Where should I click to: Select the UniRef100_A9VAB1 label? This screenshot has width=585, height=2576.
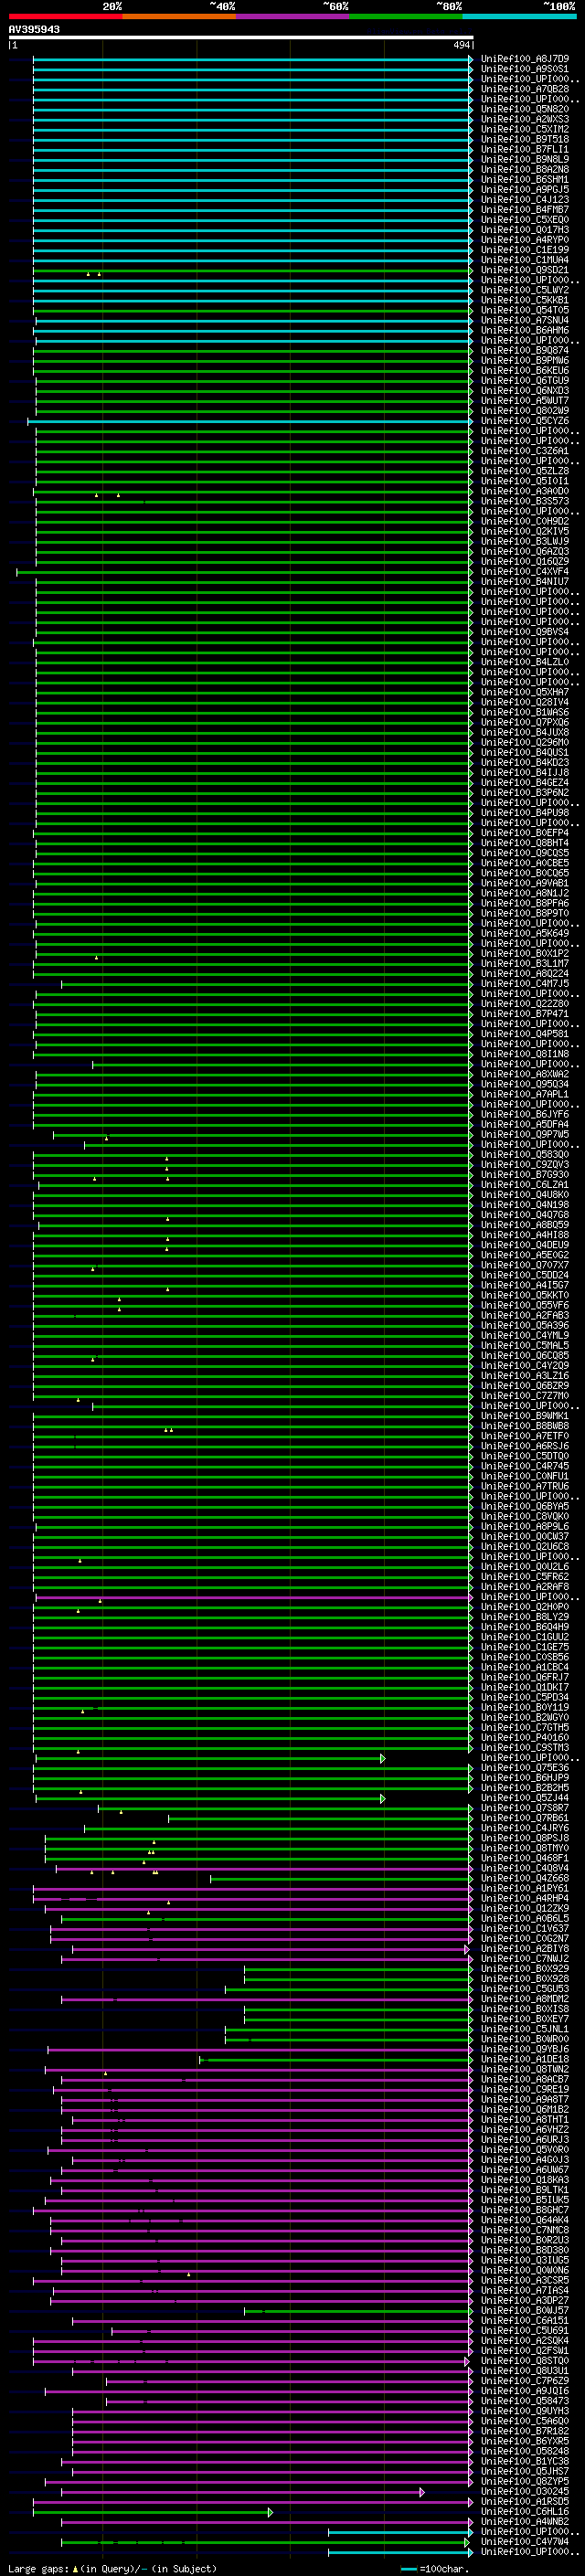tap(525, 883)
